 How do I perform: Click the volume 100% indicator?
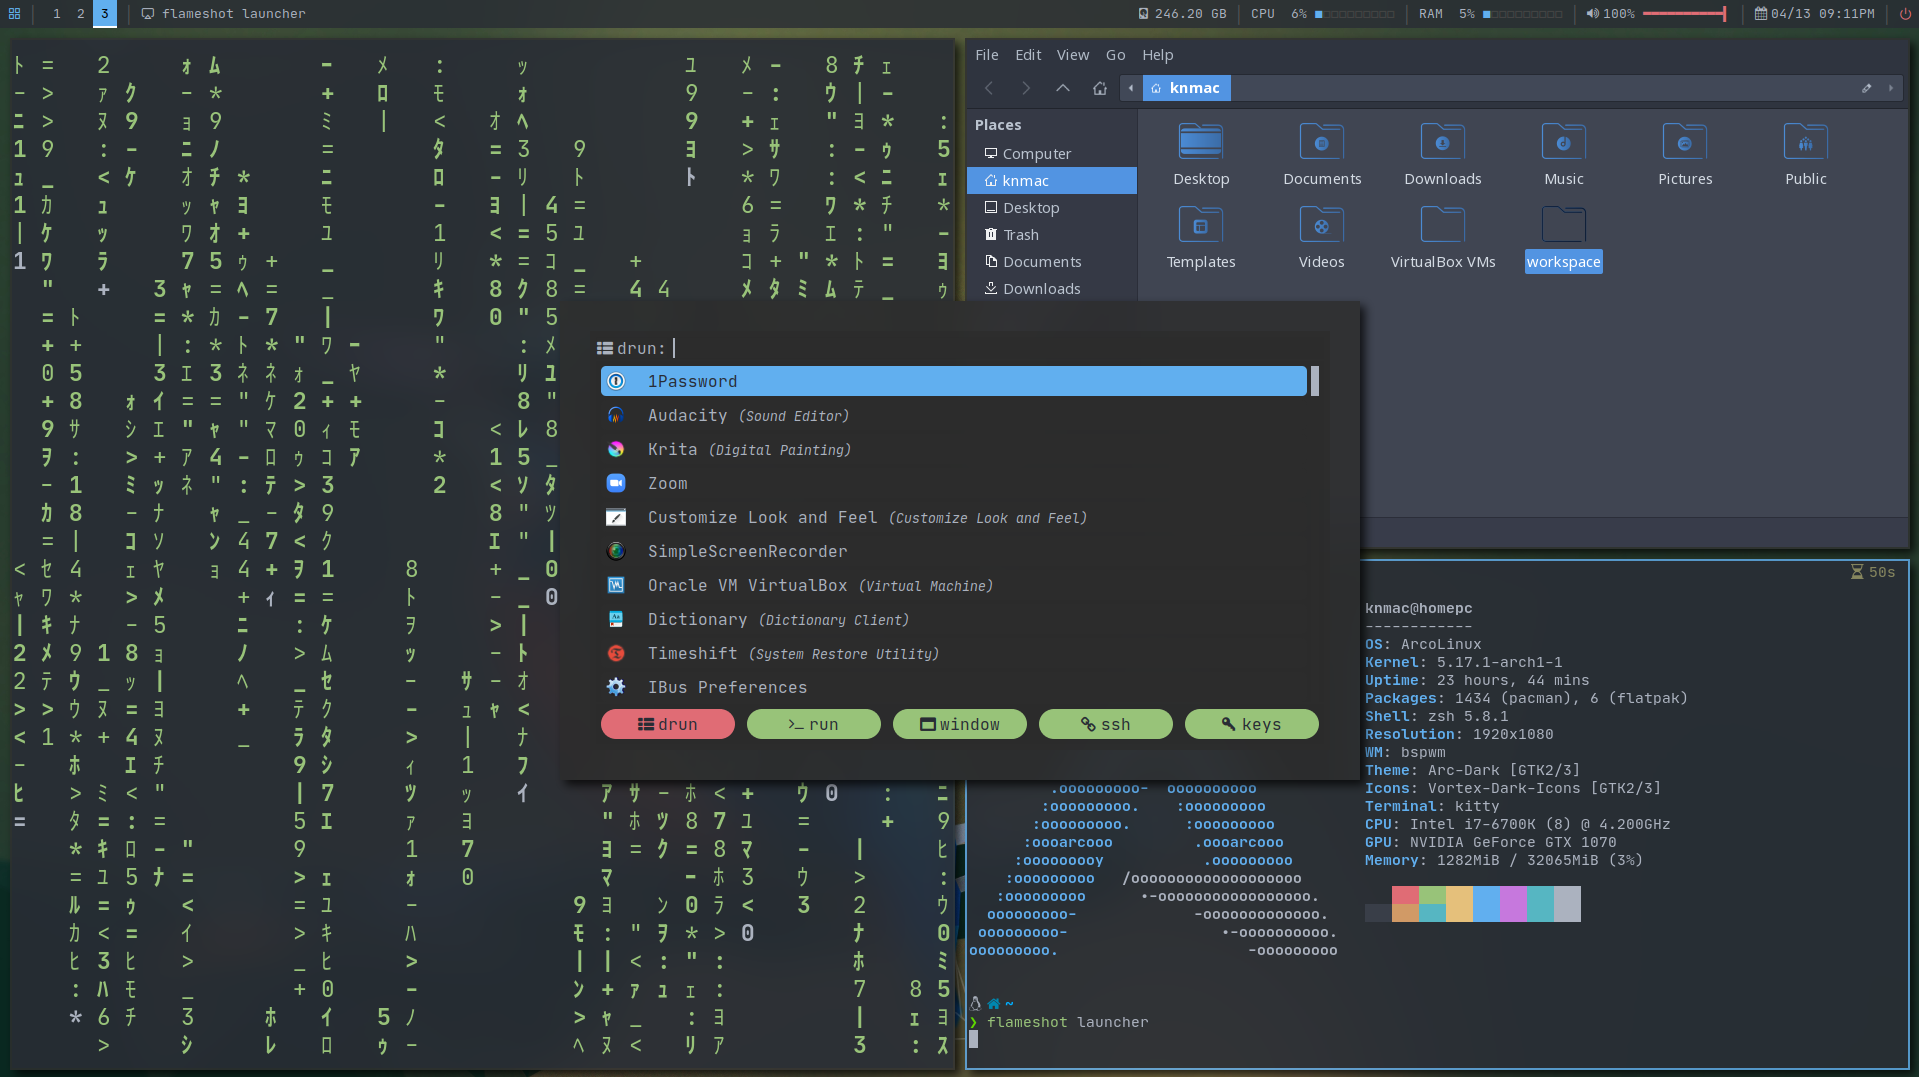pos(1610,14)
